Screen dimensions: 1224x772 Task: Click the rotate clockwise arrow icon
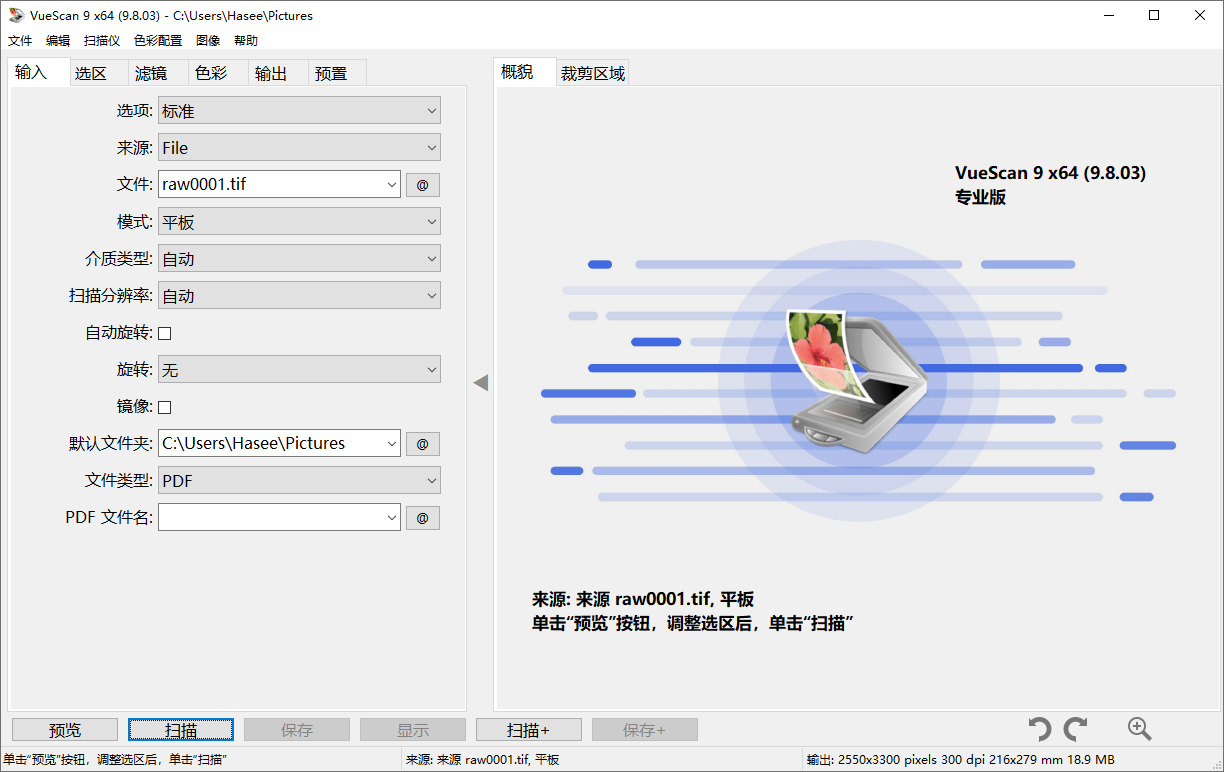[x=1075, y=729]
